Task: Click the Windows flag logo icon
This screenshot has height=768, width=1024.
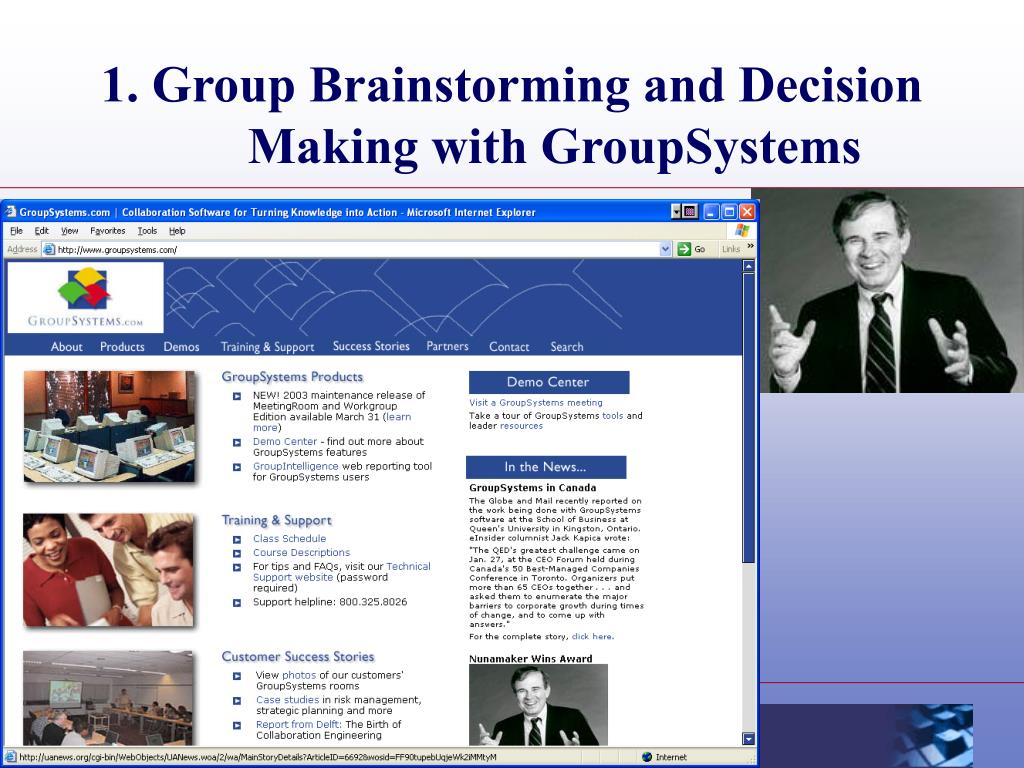Action: 742,231
